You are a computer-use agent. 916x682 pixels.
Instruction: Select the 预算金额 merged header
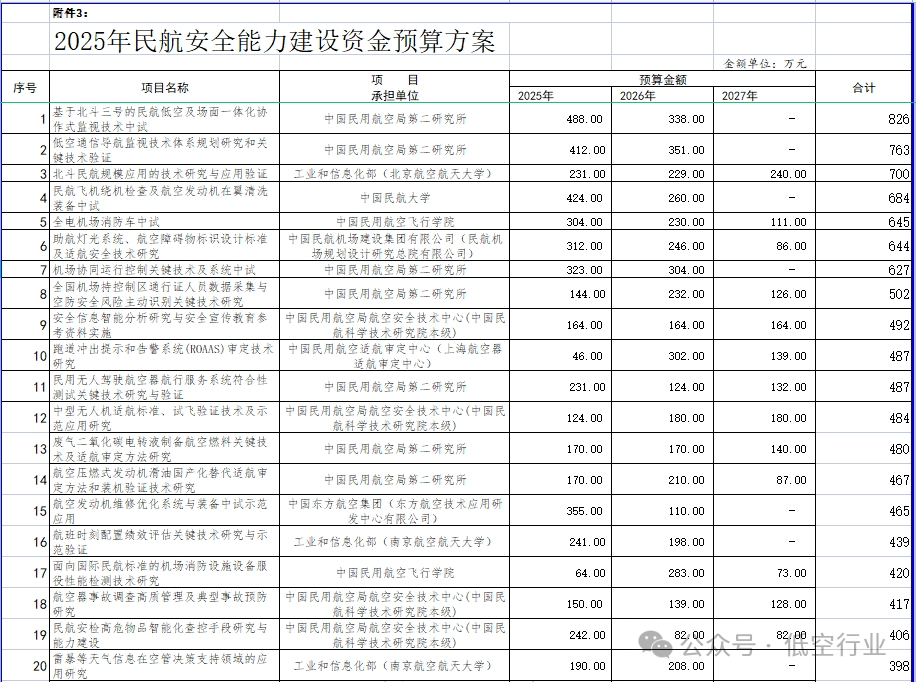pos(662,79)
